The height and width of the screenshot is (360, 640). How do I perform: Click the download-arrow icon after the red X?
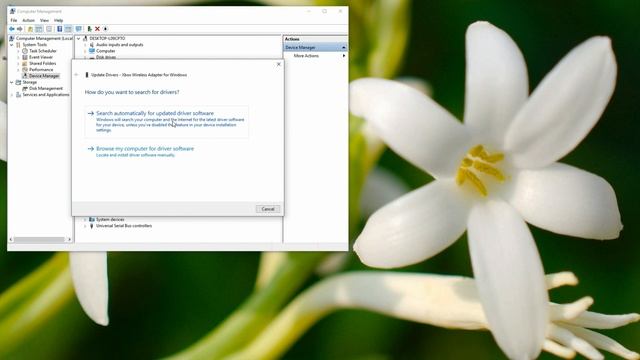(105, 29)
